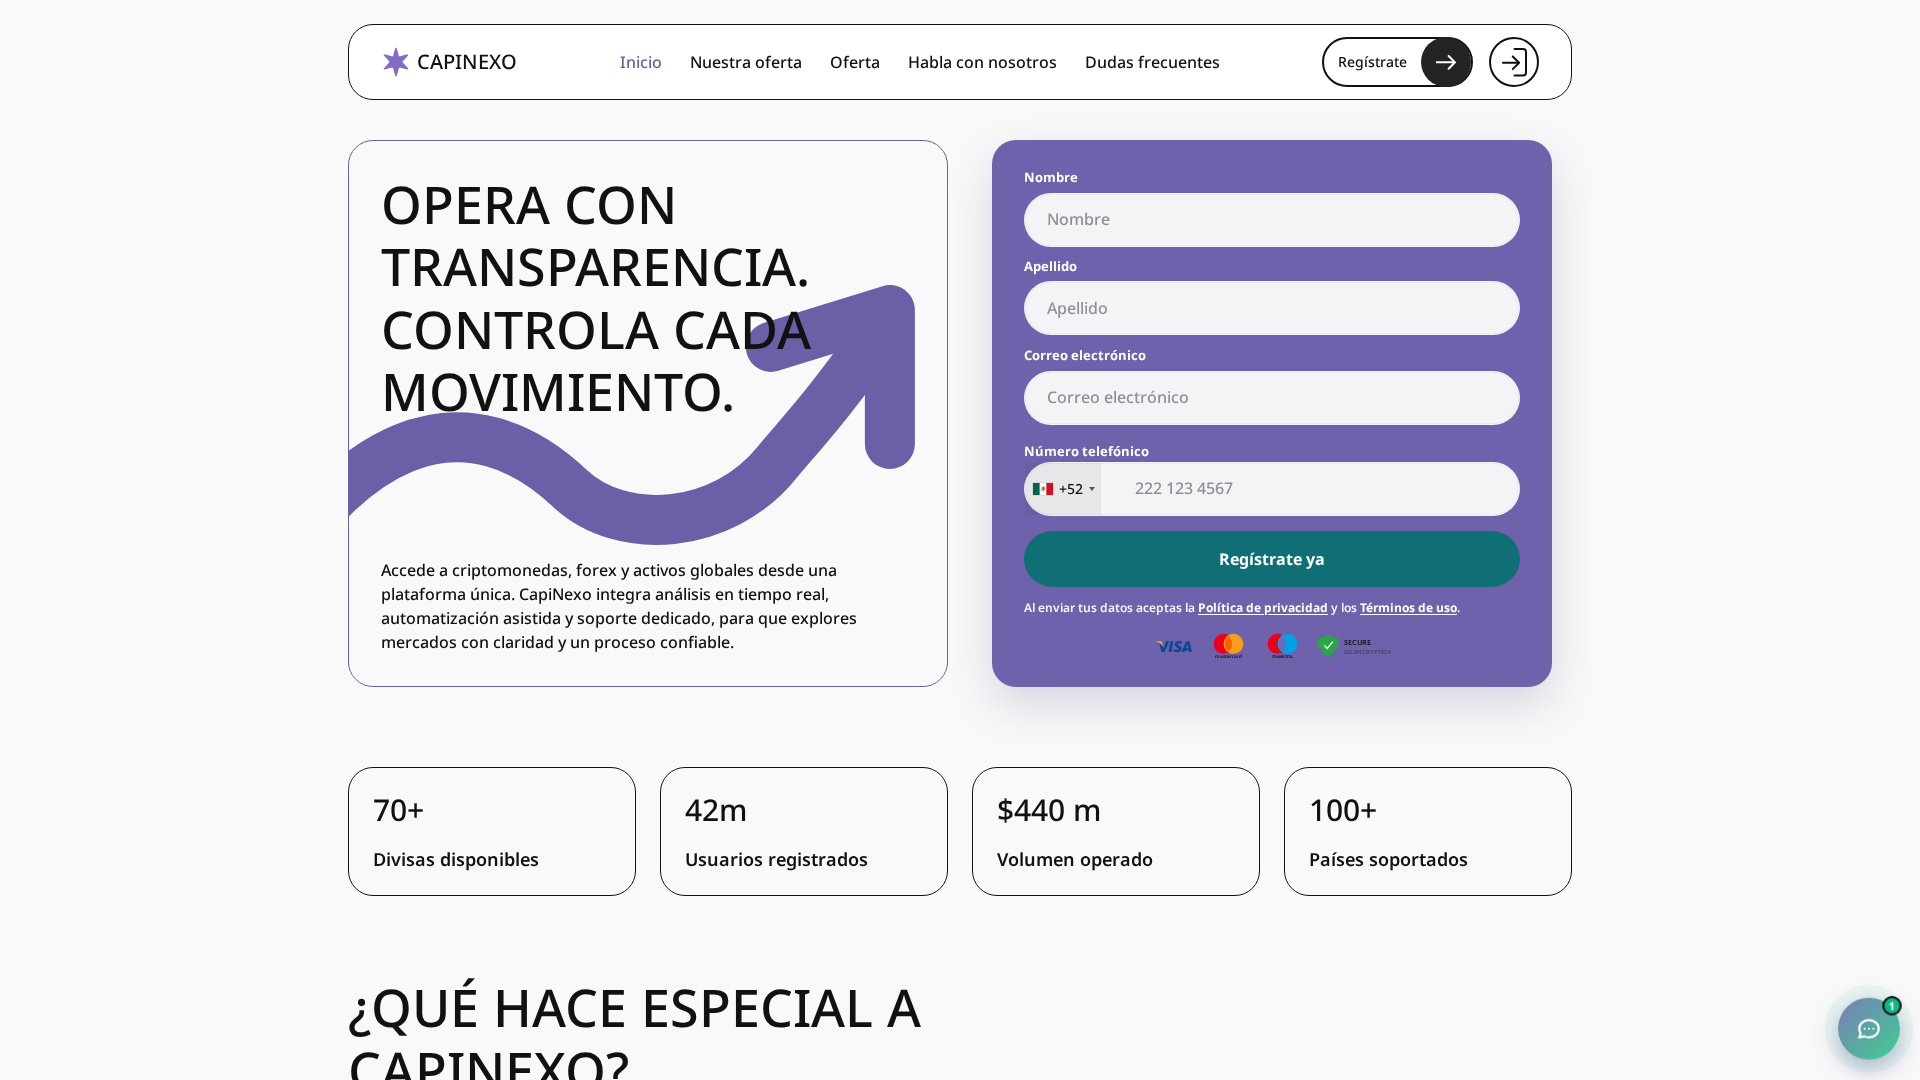
Task: Go to the Inicio menu item
Action: [x=640, y=62]
